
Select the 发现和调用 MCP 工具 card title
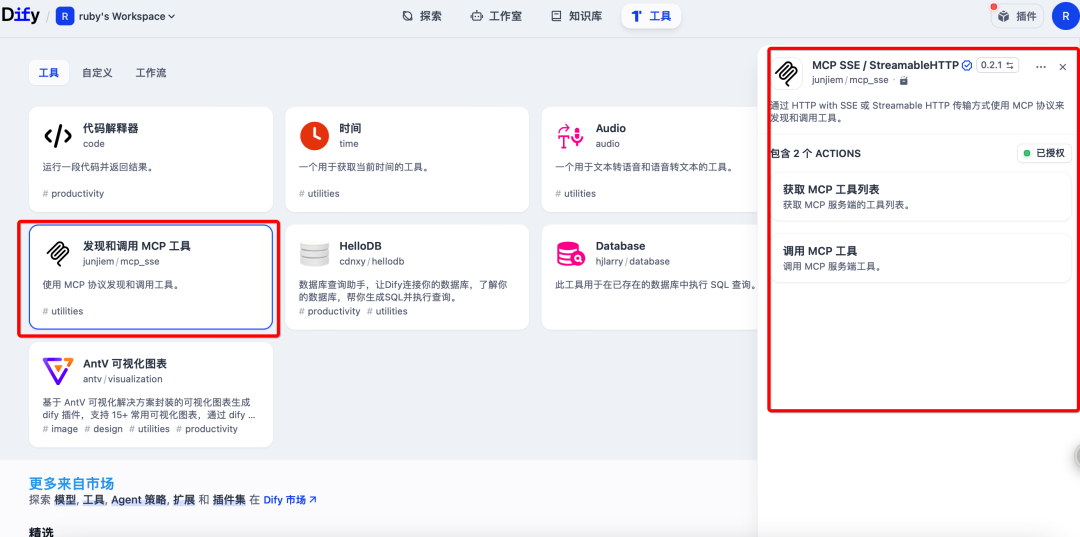click(137, 246)
